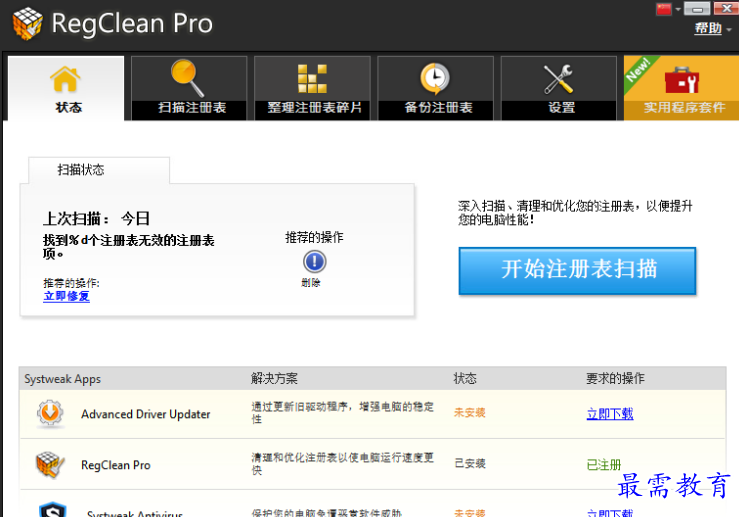
Task: Open the 实用程序套件 tab
Action: click(x=682, y=88)
